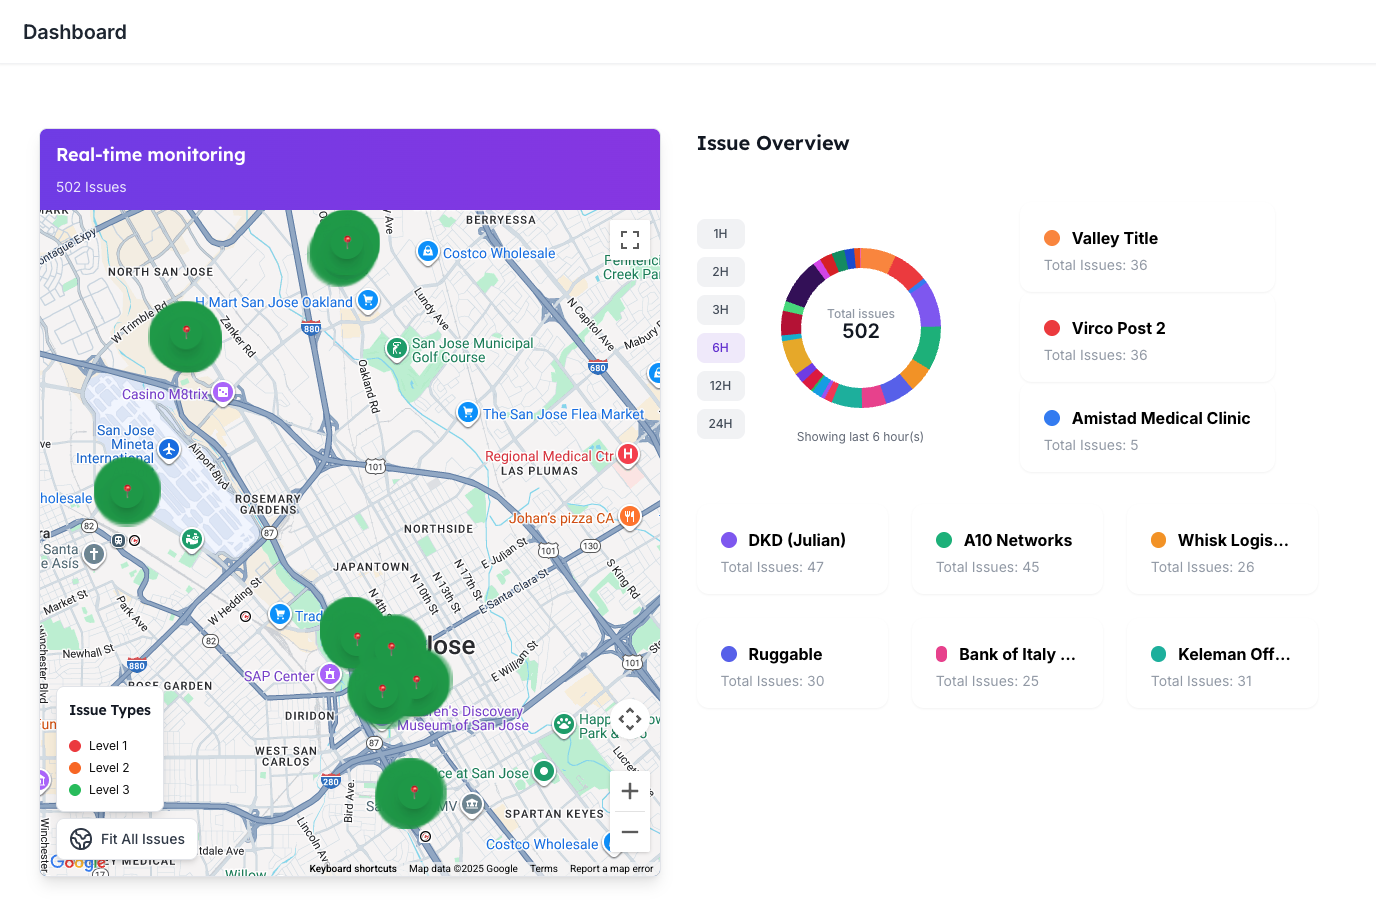
Task: Click The San Jose Flea Market pin
Action: pyautogui.click(x=467, y=412)
